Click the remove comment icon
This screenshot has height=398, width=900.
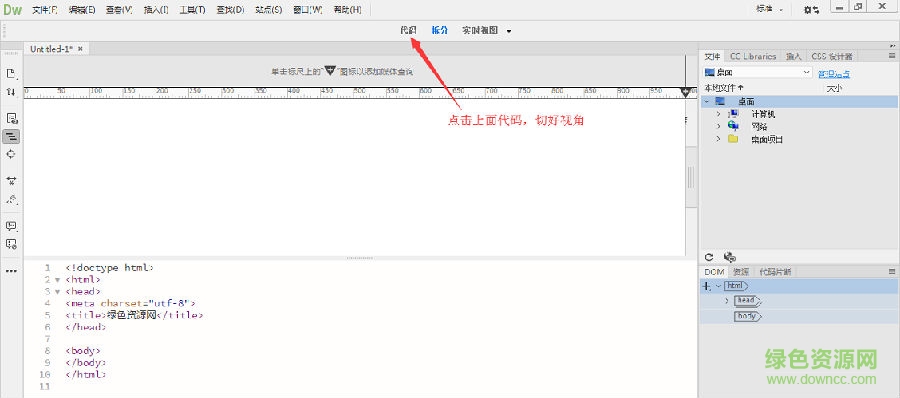tap(11, 244)
